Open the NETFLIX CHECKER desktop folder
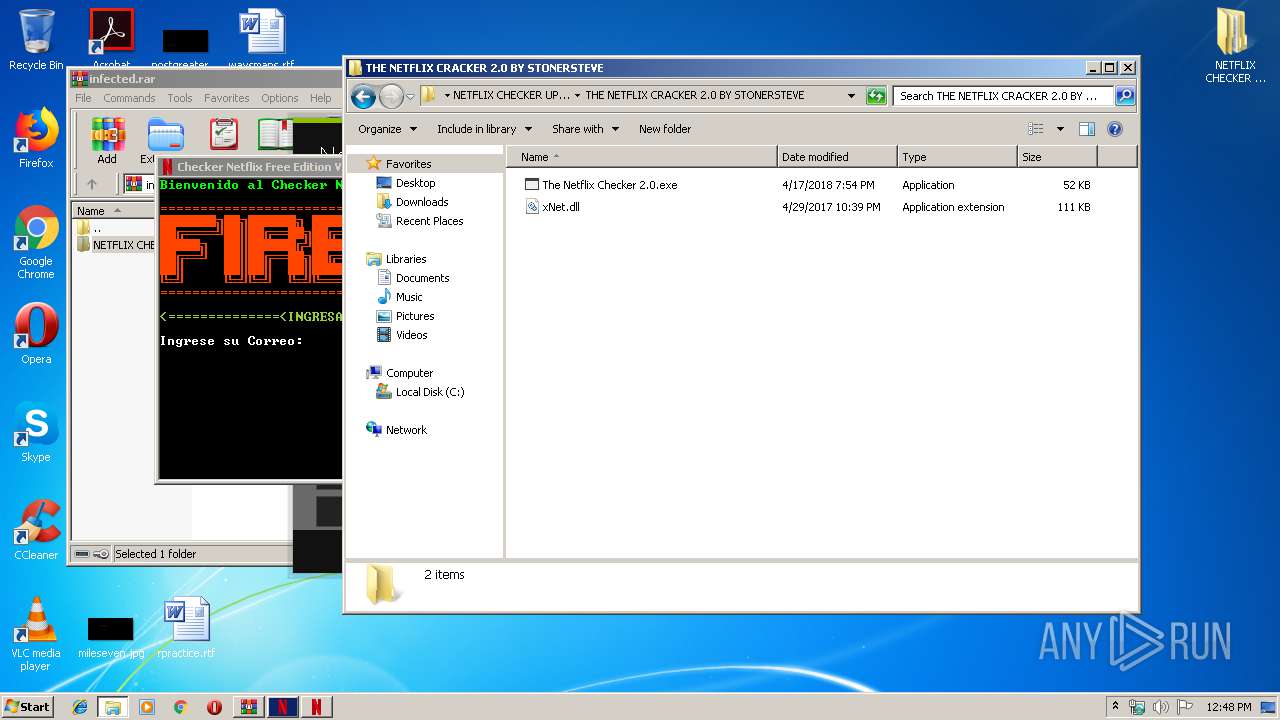The width and height of the screenshot is (1280, 720). [x=1235, y=46]
